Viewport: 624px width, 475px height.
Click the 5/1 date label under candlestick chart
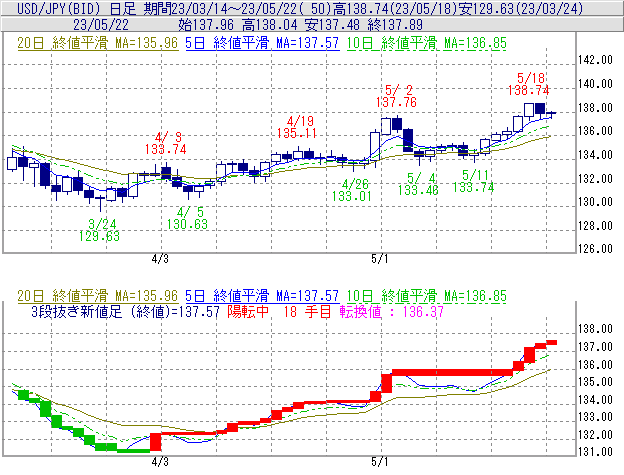point(380,259)
